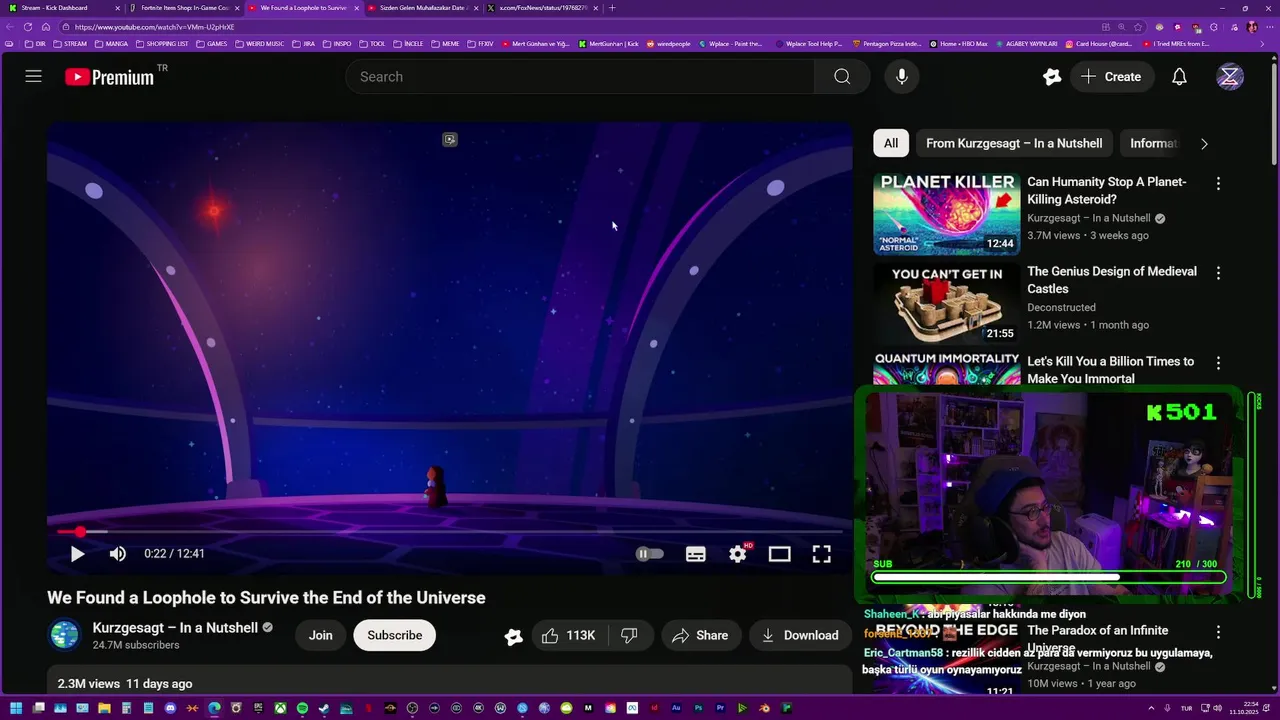Open notifications bell
The height and width of the screenshot is (720, 1280).
pyautogui.click(x=1179, y=77)
